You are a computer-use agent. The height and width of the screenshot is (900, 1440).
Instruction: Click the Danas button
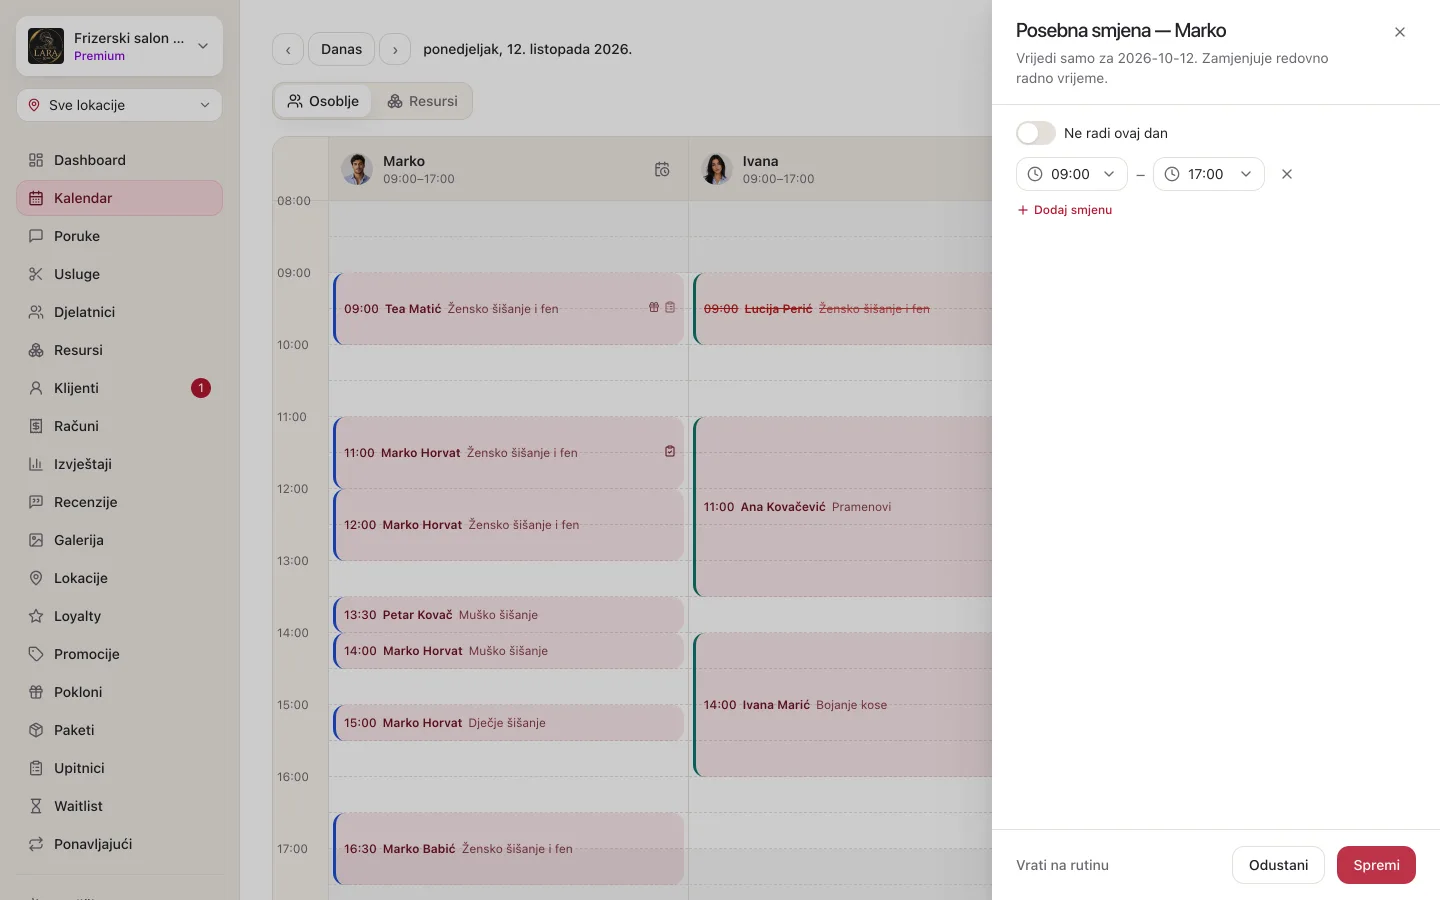pos(341,49)
